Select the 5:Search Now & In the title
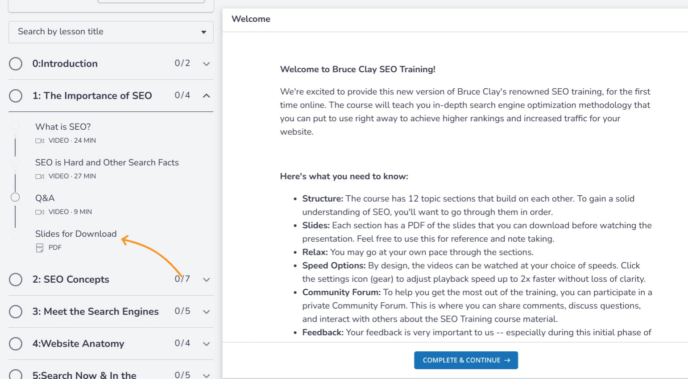Viewport: 688px width, 379px height. click(x=84, y=375)
